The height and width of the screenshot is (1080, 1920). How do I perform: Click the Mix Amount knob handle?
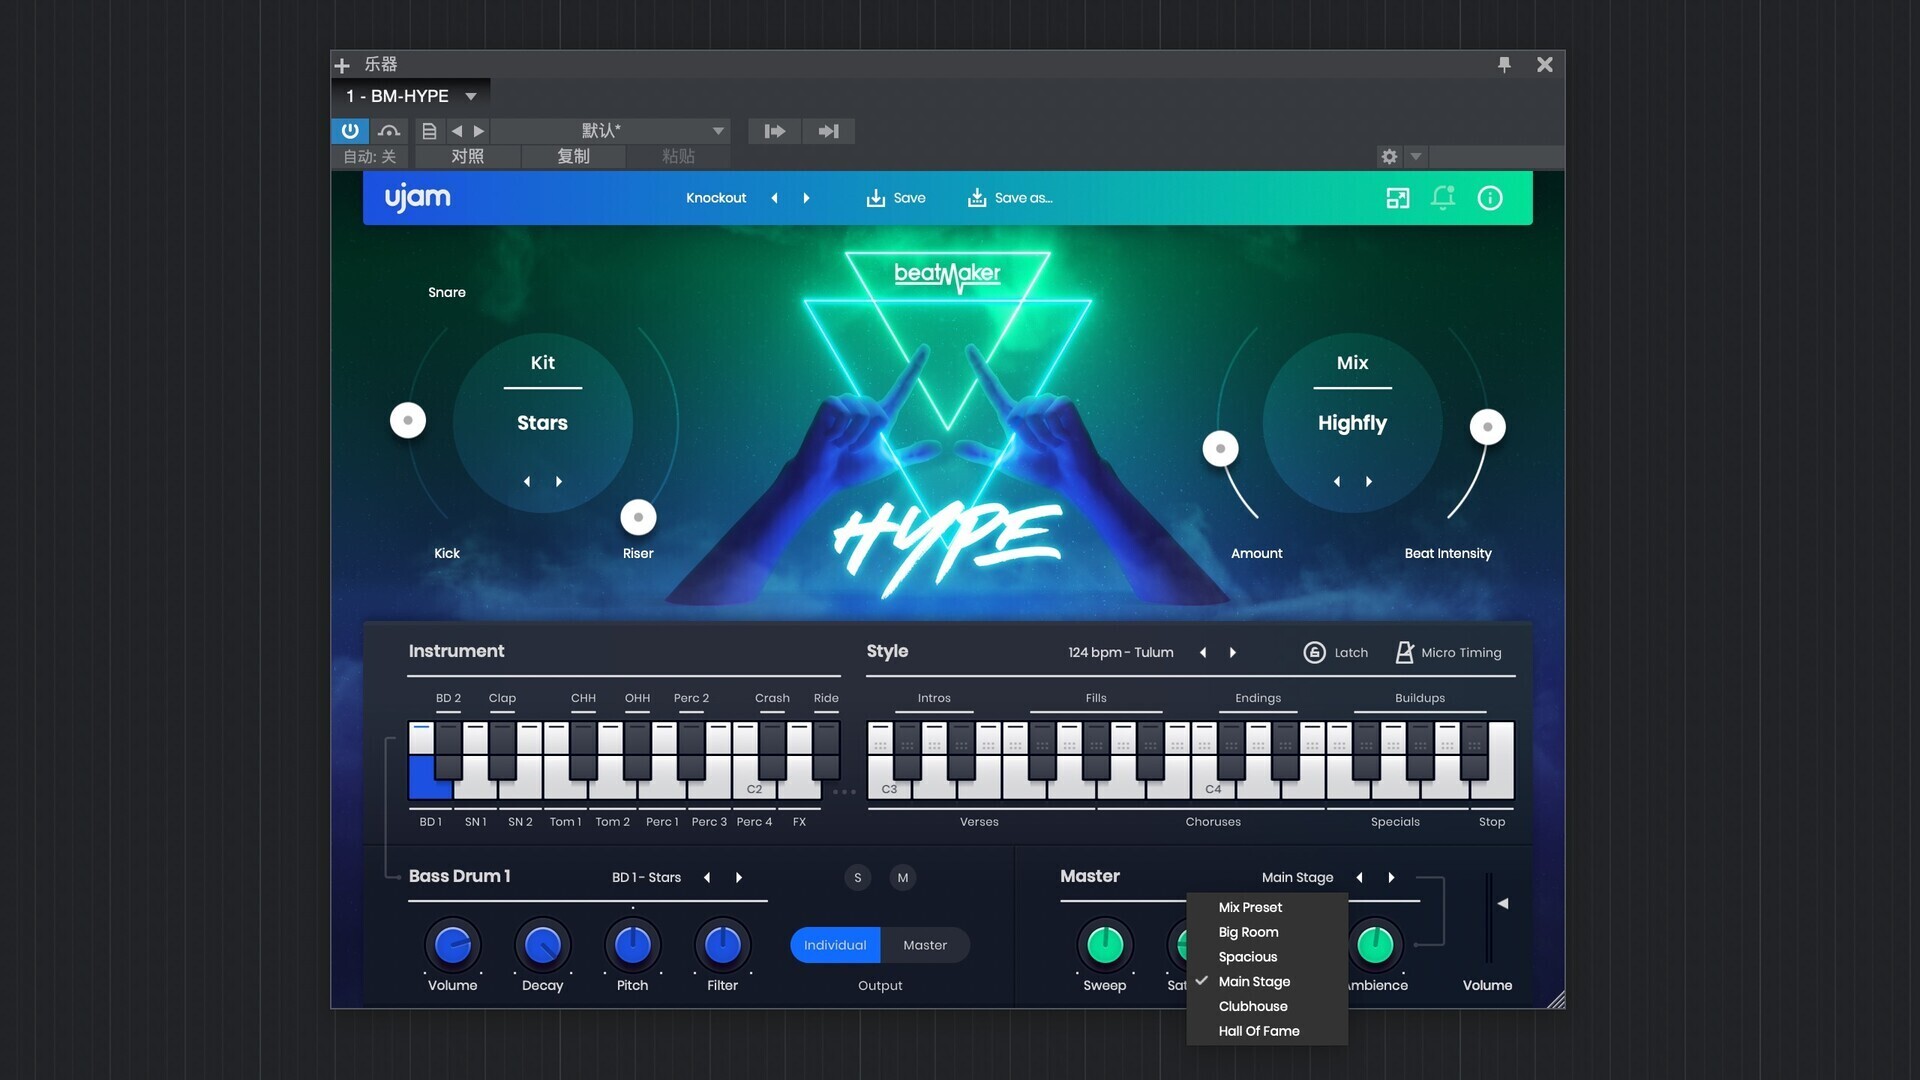tap(1220, 448)
